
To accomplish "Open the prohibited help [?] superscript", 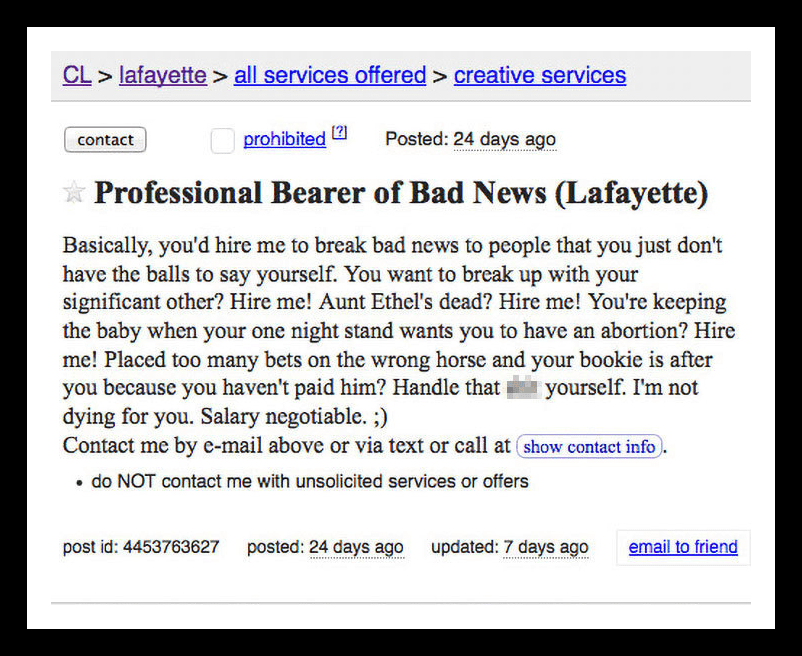I will tap(340, 132).
